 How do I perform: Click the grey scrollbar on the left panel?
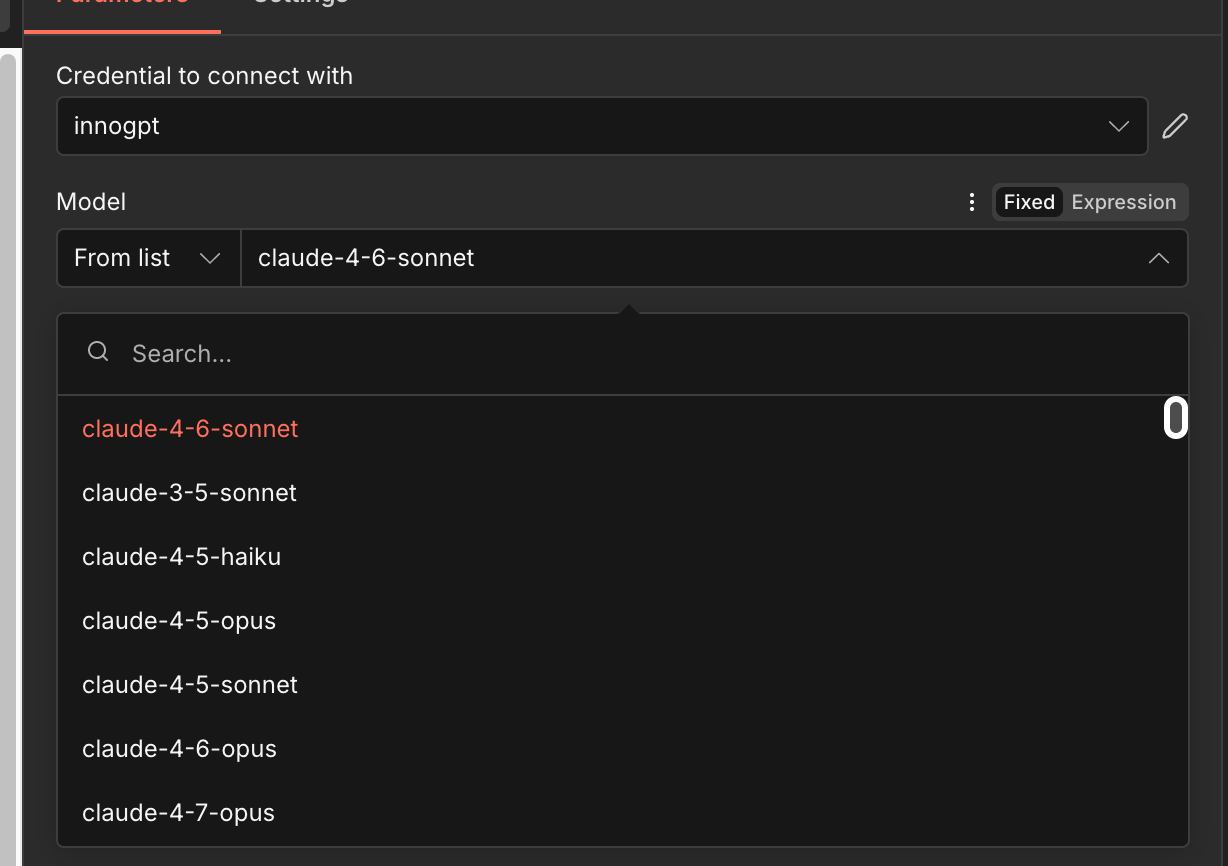coord(8,458)
